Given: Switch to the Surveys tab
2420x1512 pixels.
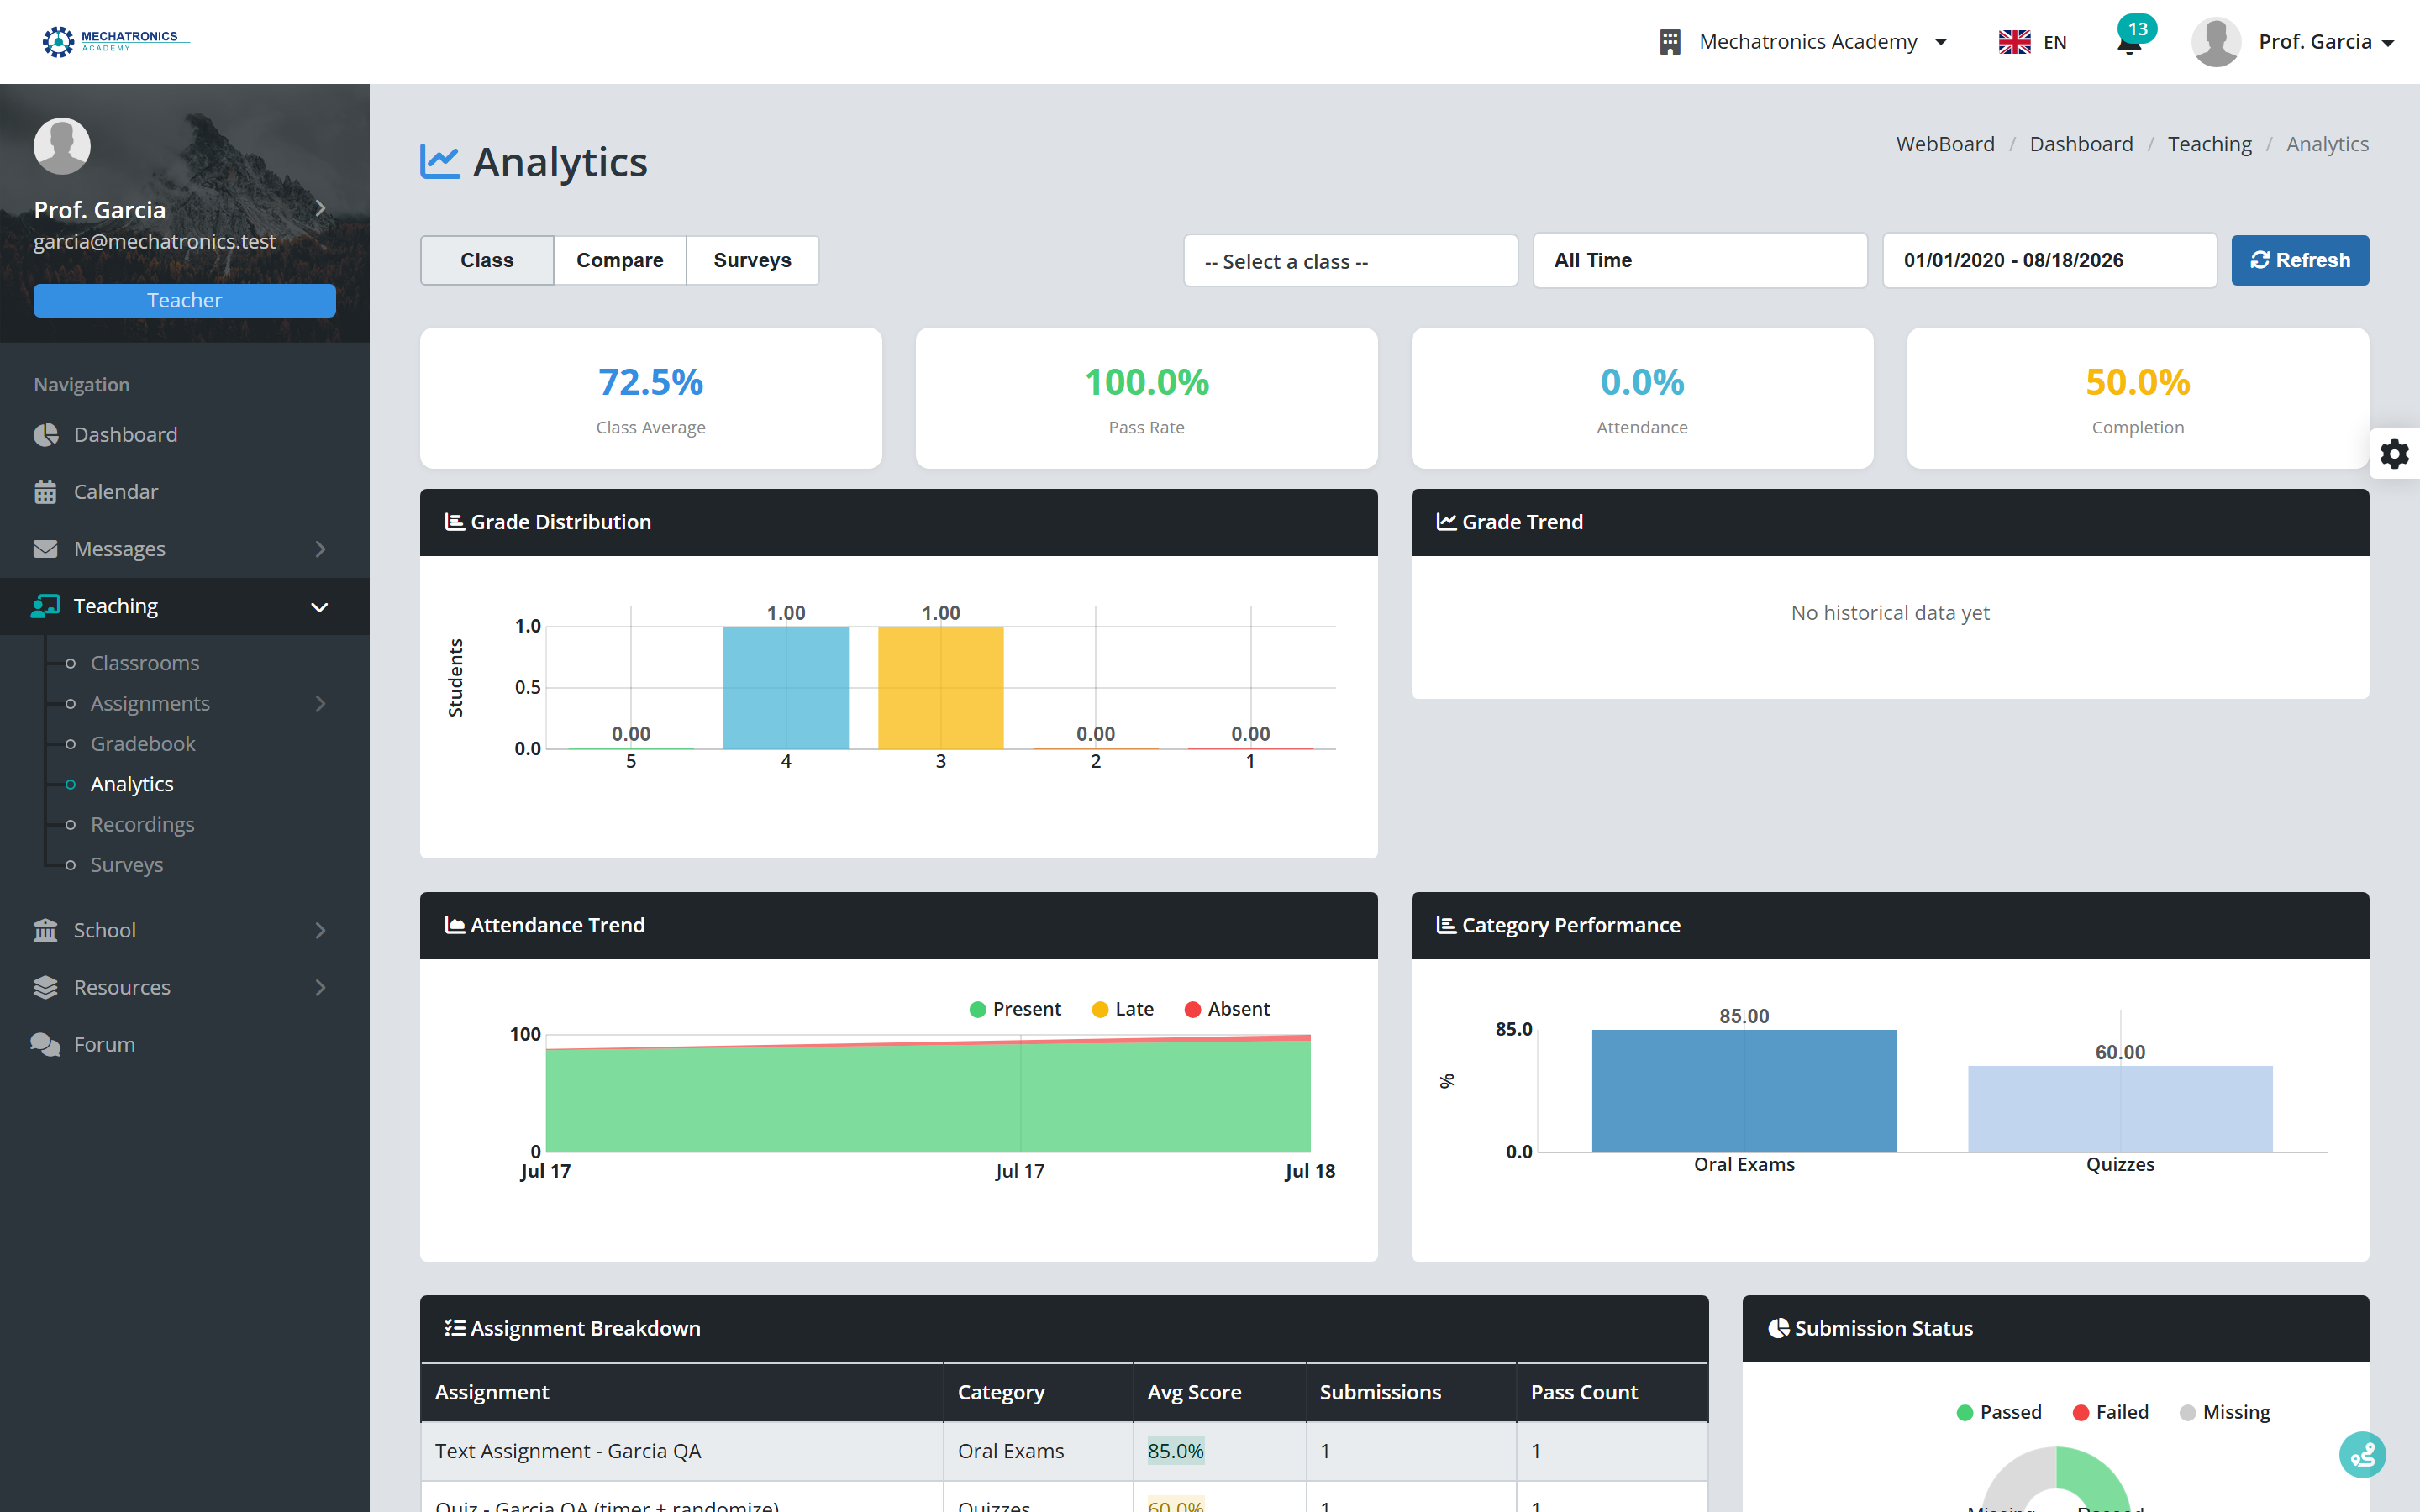Looking at the screenshot, I should (x=752, y=261).
